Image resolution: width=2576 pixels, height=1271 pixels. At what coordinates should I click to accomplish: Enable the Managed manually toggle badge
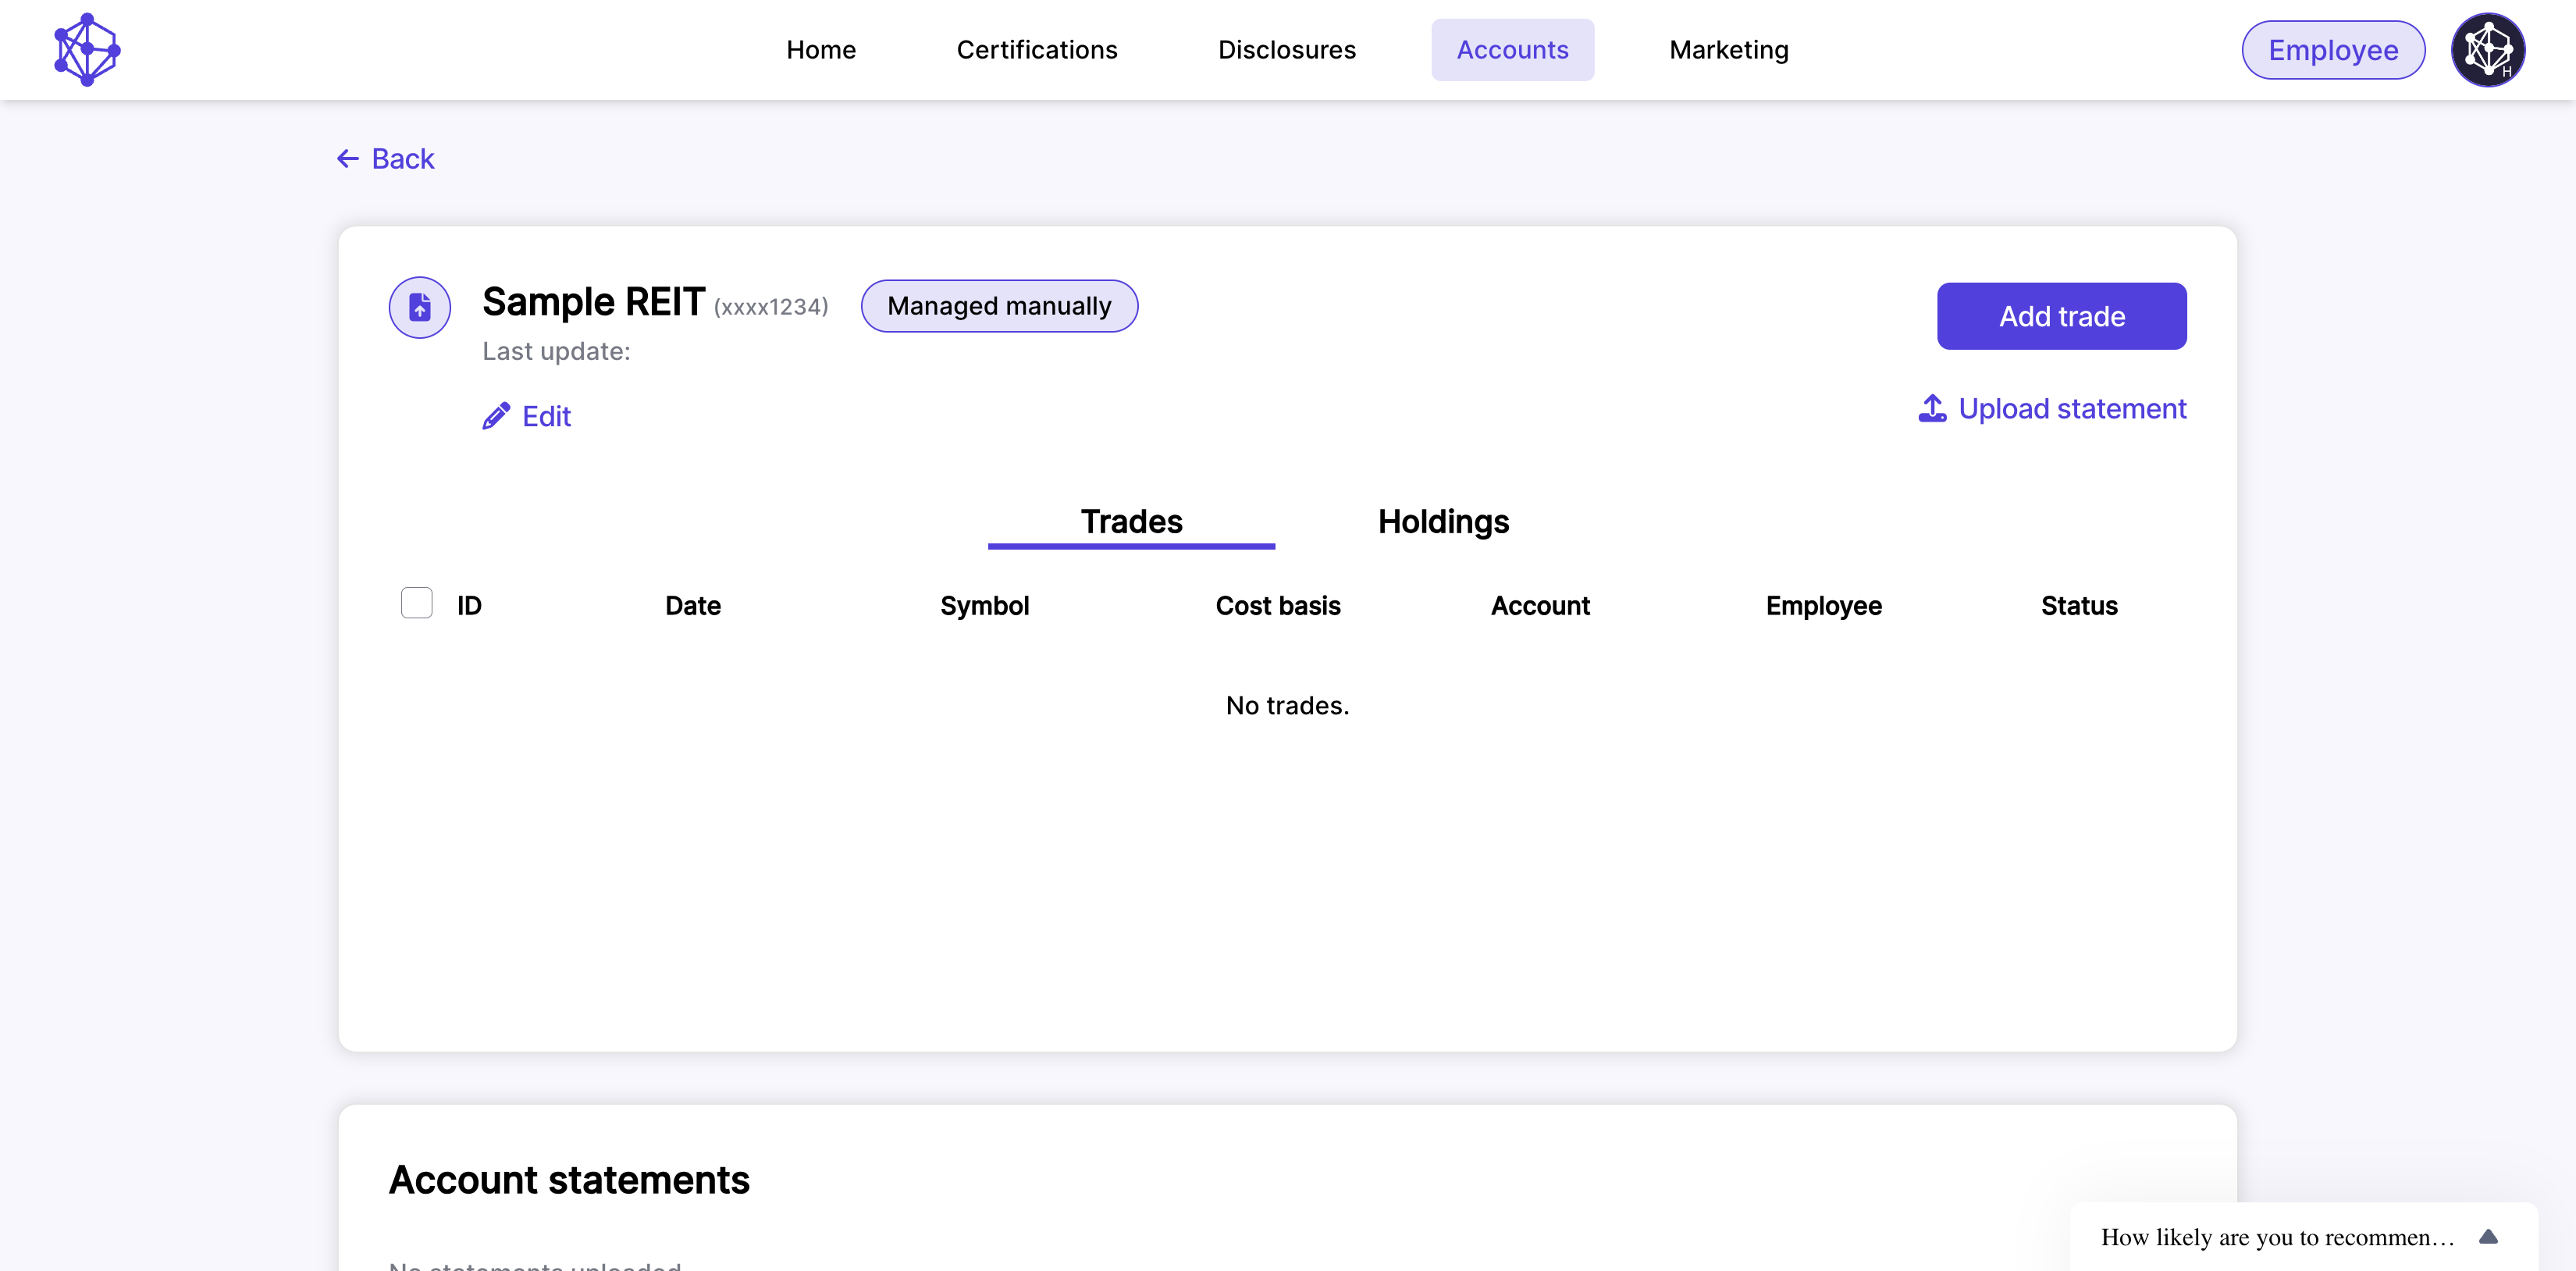[999, 305]
